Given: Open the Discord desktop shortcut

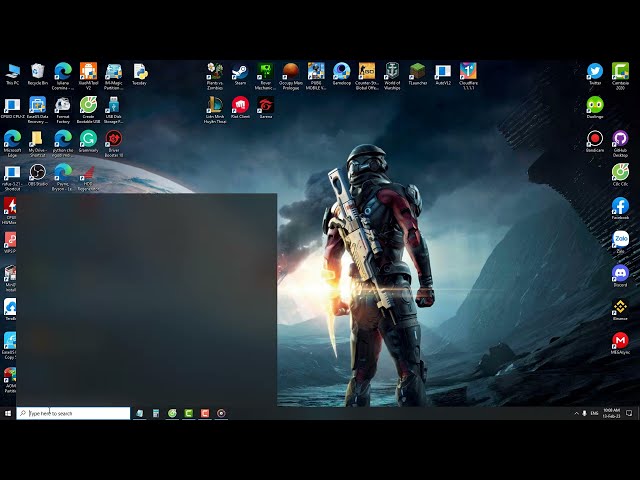Looking at the screenshot, I should [x=620, y=276].
